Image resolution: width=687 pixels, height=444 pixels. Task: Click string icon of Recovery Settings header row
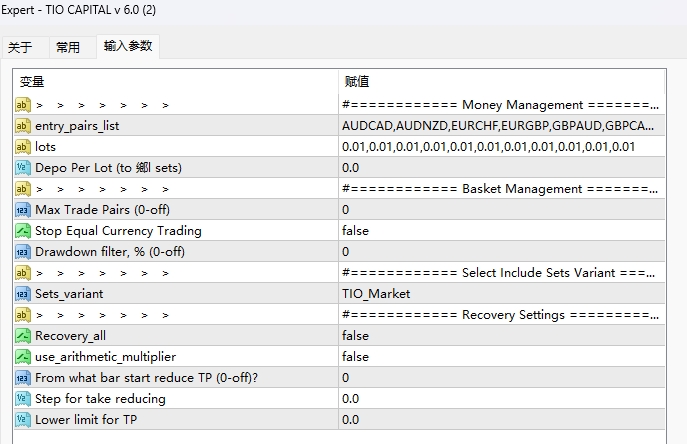pyautogui.click(x=22, y=315)
